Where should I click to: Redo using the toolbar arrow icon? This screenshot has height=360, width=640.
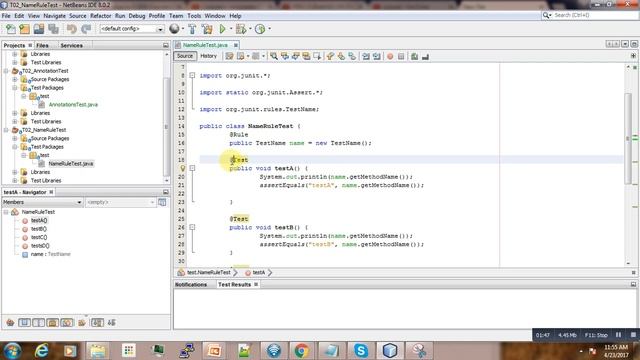click(x=86, y=29)
